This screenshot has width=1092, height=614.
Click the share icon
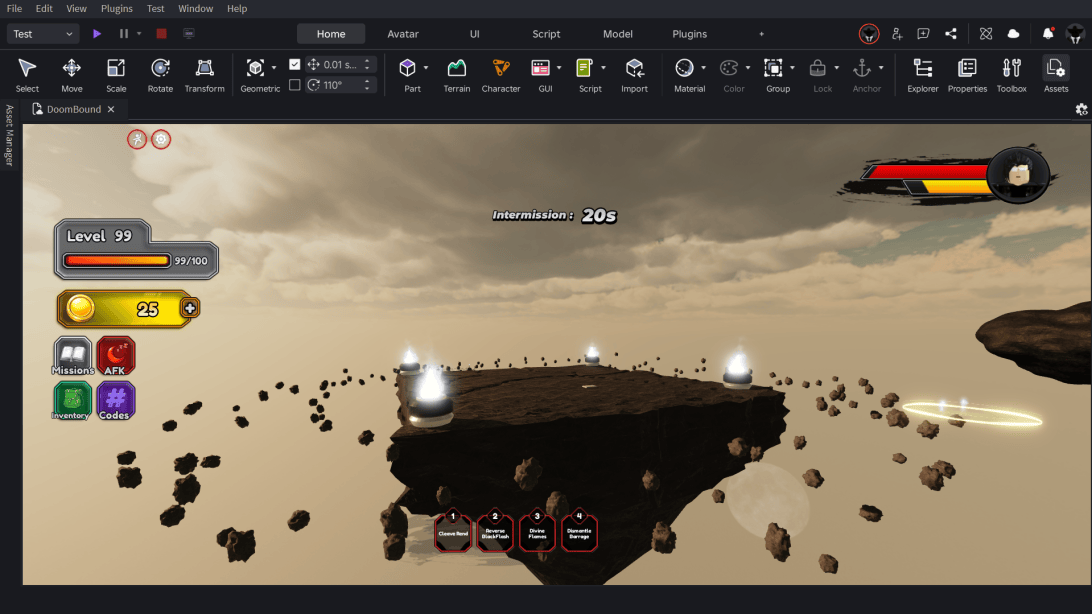951,33
